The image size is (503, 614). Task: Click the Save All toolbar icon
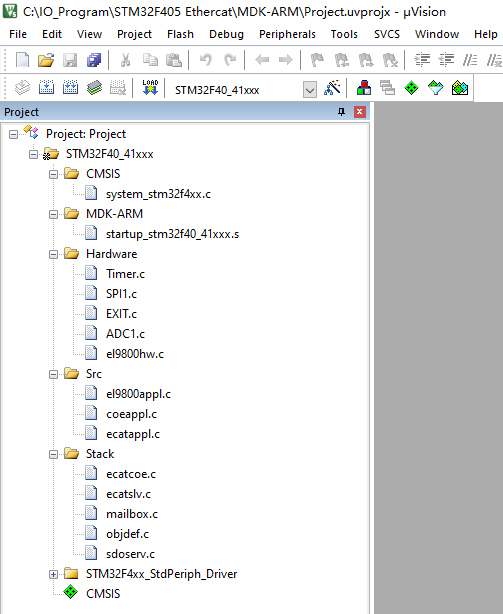coord(94,60)
